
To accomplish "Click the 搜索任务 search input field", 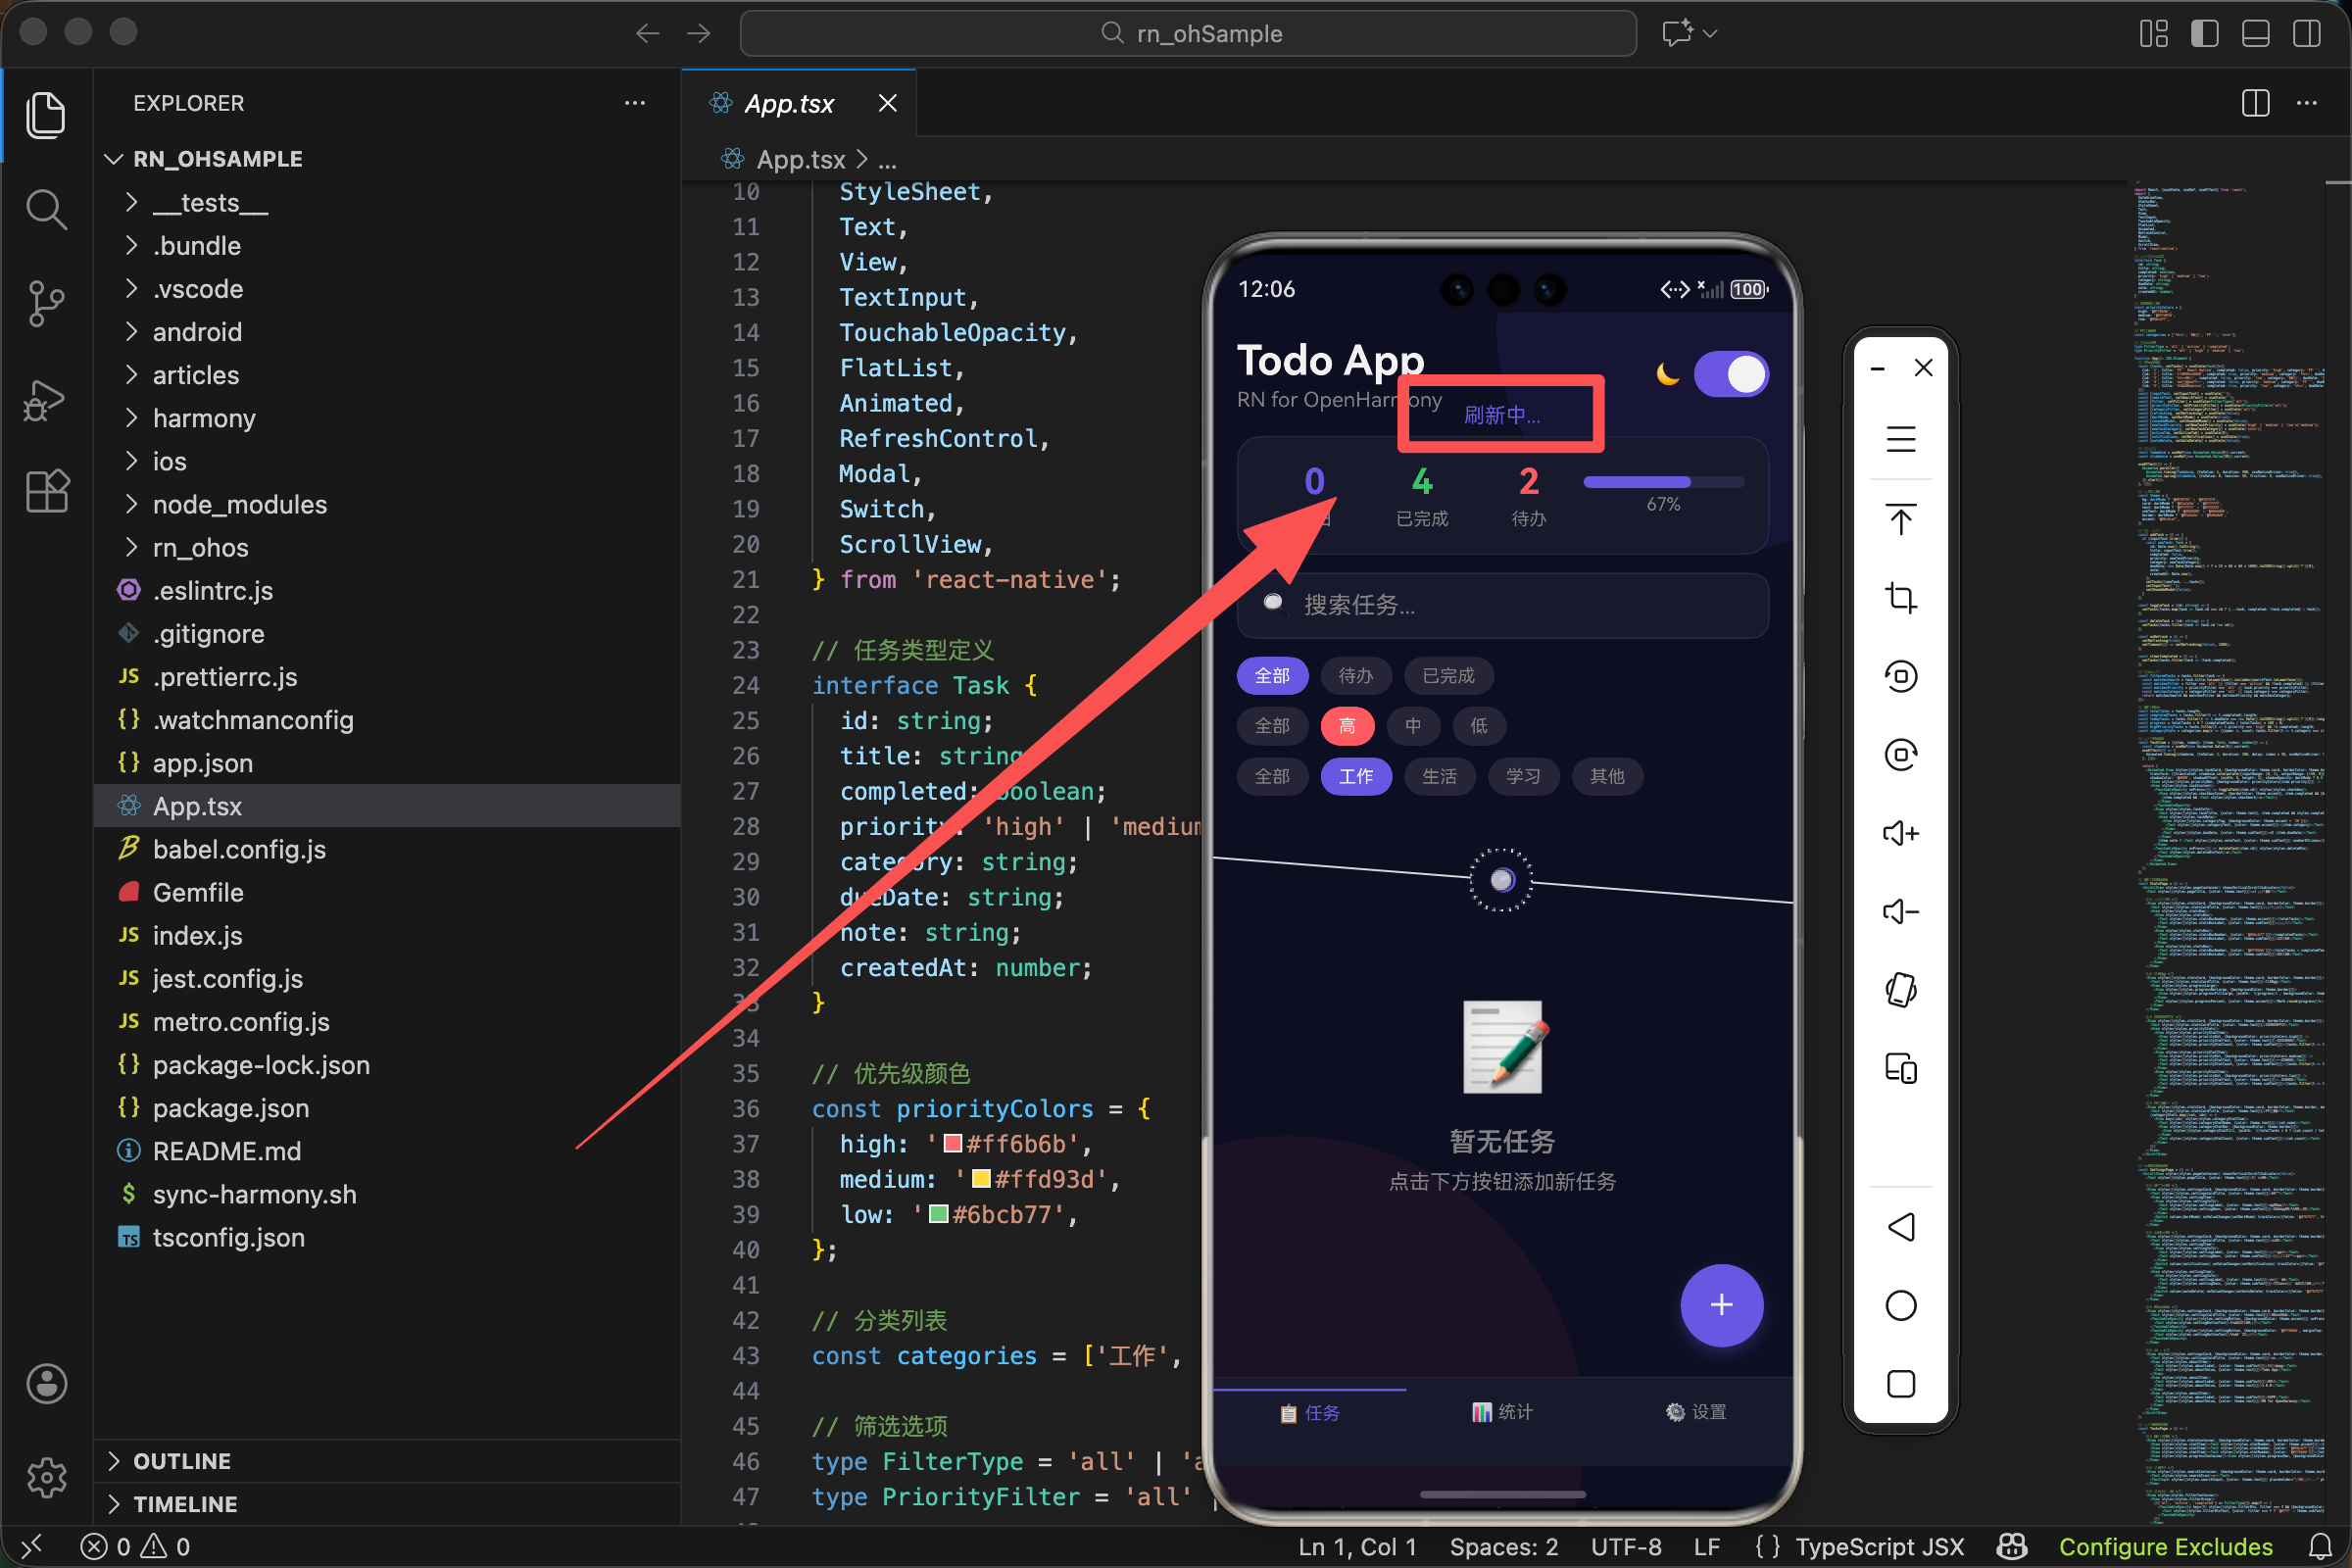I will click(x=1502, y=605).
